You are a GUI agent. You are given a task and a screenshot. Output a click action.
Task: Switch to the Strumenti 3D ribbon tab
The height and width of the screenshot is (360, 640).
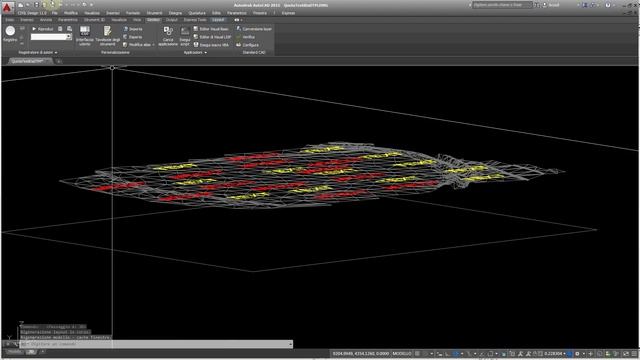tap(94, 20)
